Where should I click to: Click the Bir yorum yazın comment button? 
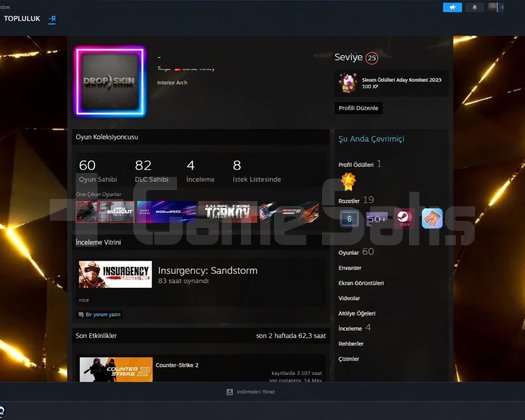point(99,314)
